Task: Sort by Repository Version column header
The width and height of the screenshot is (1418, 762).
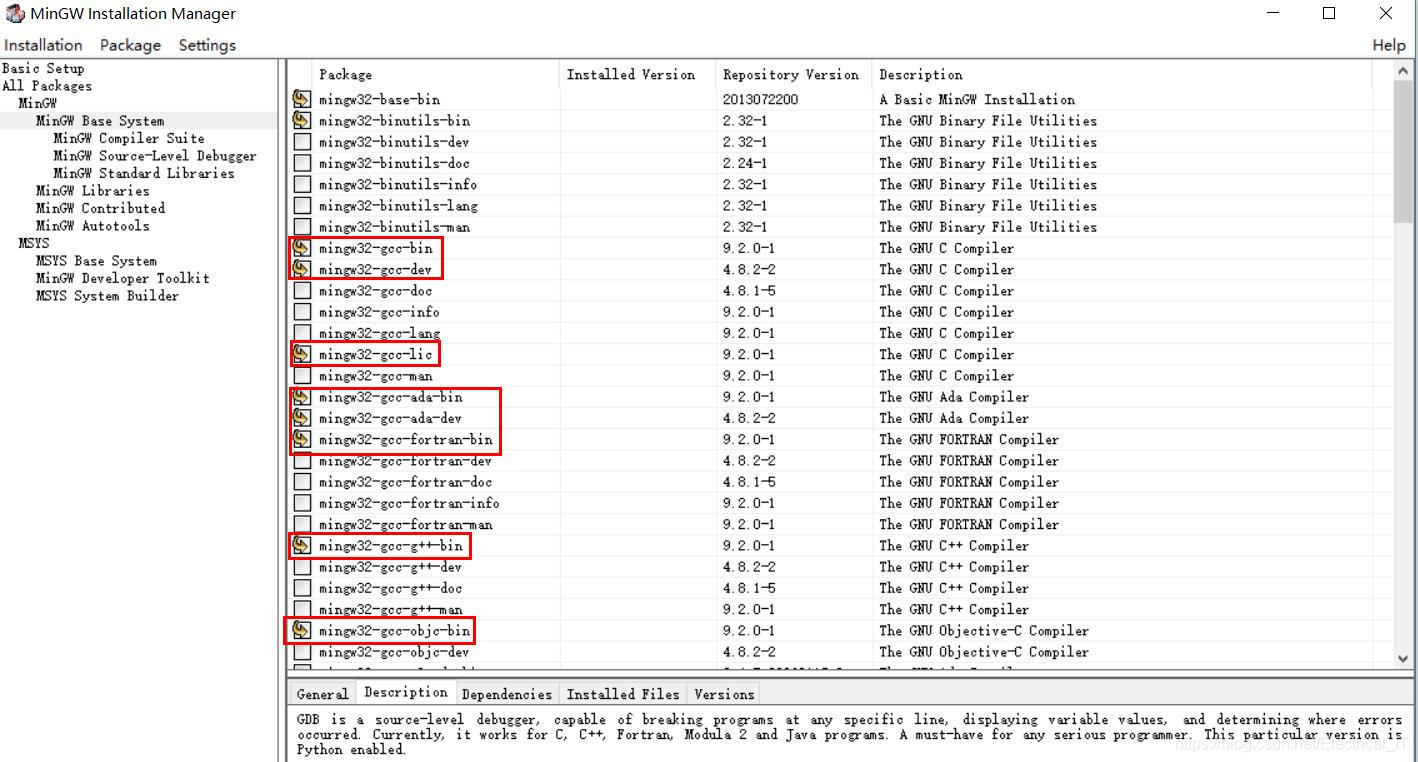Action: click(x=794, y=74)
